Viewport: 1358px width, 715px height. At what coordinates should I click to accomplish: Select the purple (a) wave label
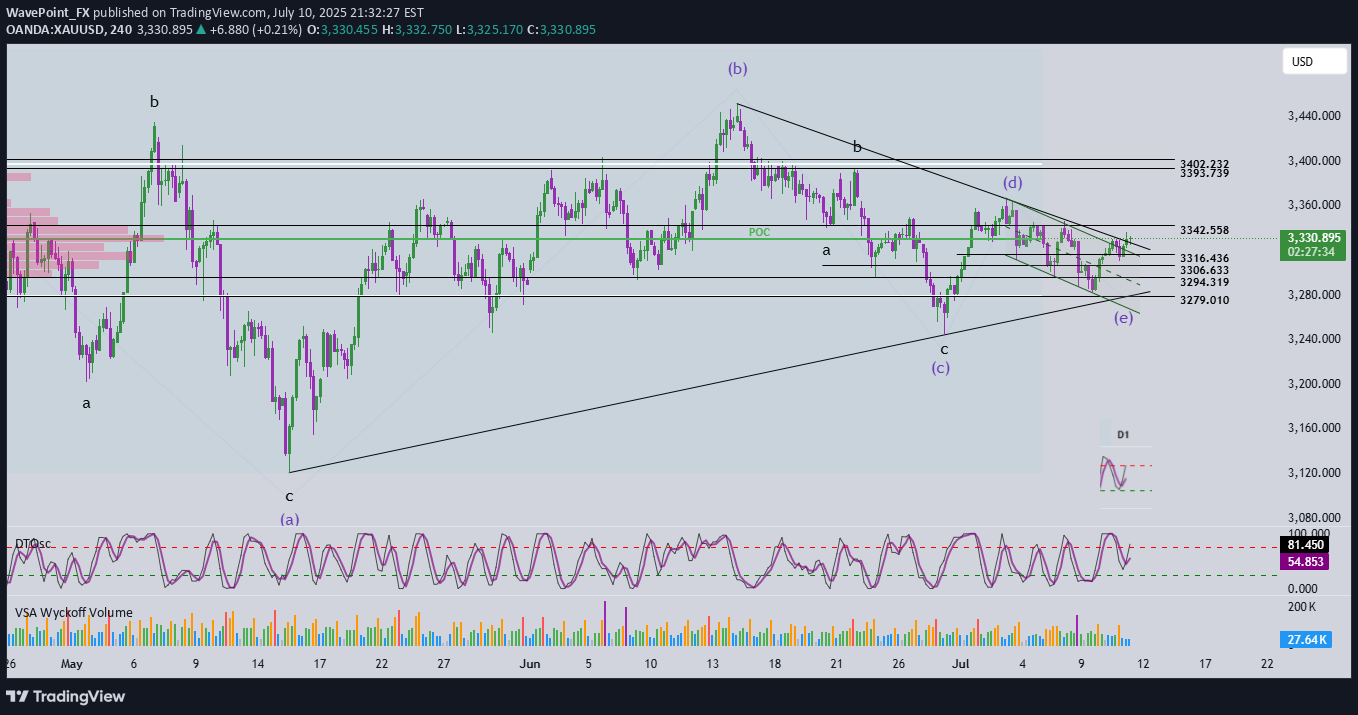click(x=289, y=519)
